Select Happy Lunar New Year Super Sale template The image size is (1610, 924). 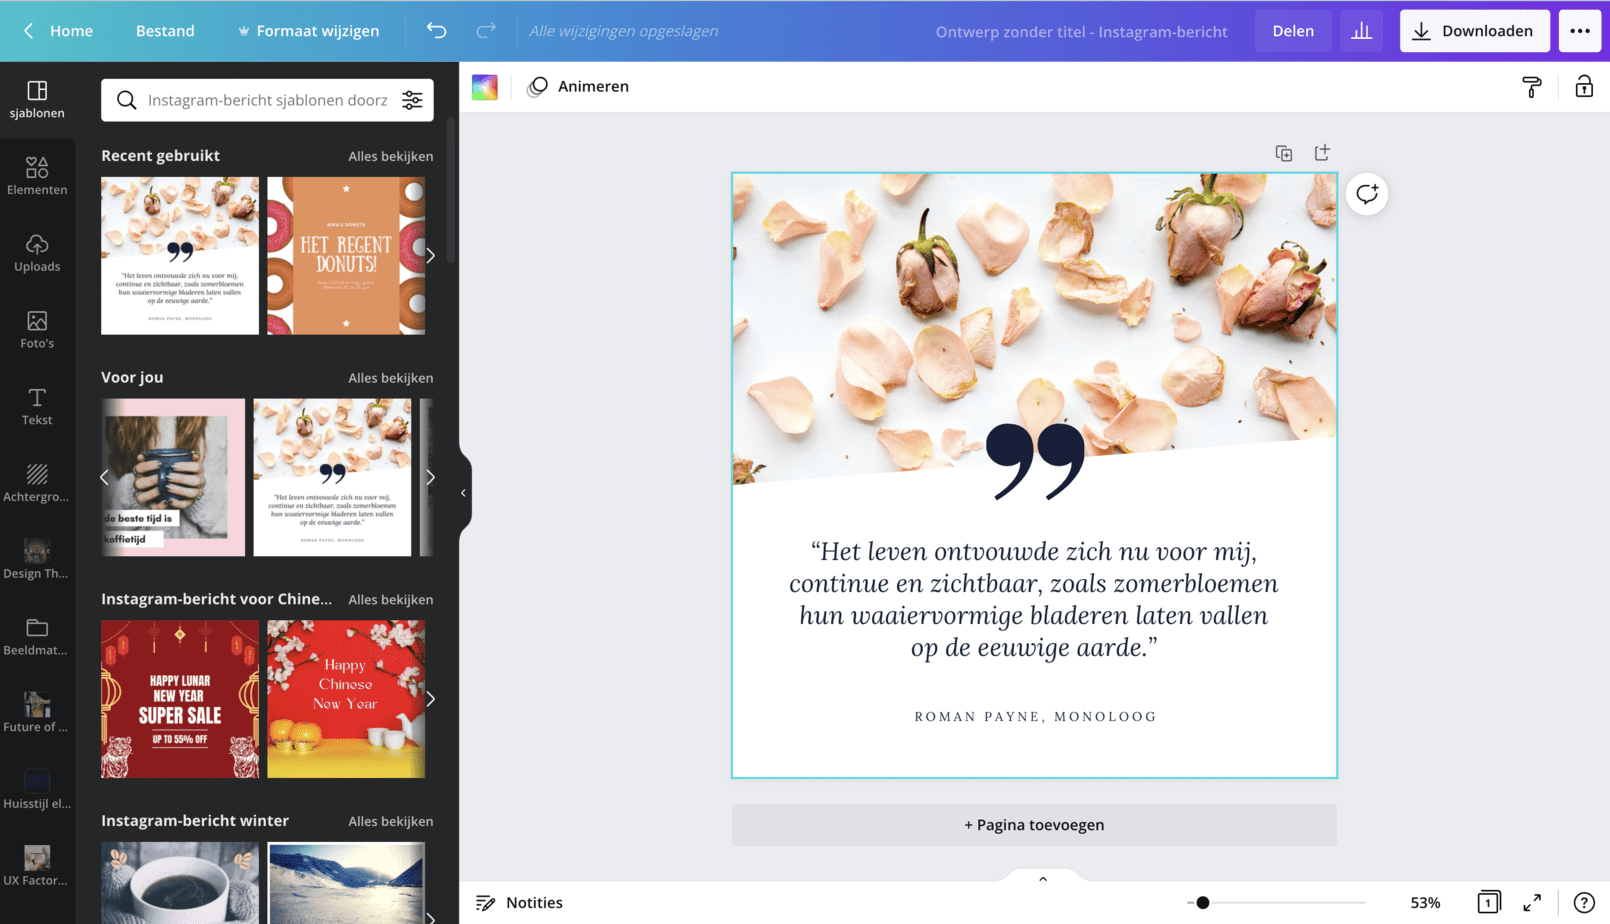click(180, 699)
